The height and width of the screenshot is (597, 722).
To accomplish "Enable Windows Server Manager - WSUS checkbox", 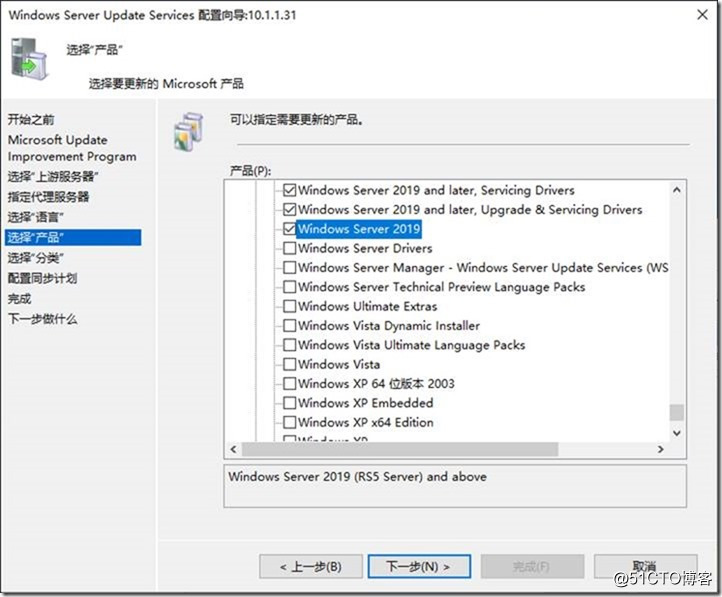I will point(289,267).
